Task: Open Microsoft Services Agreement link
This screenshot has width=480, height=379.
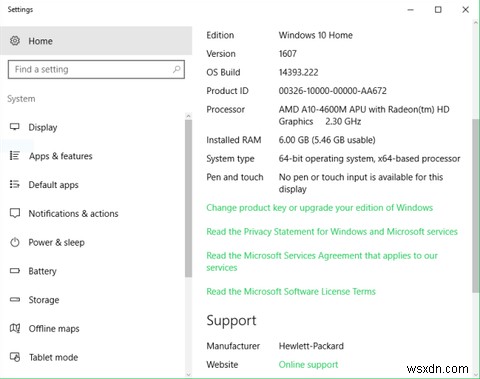Action: point(322,261)
